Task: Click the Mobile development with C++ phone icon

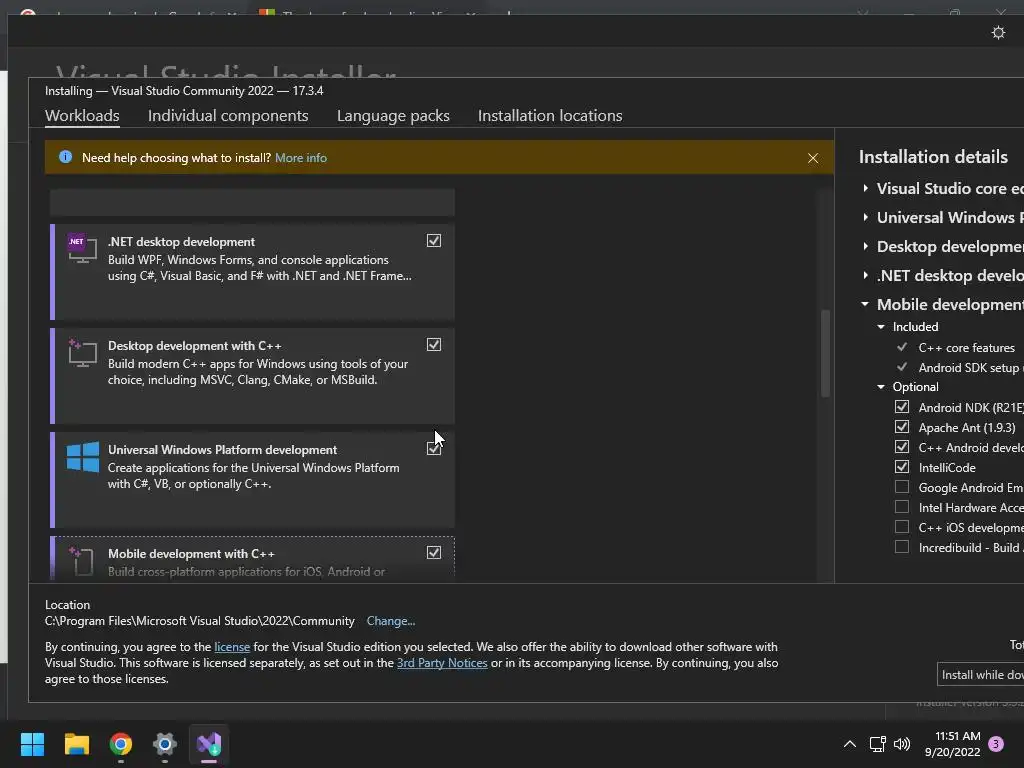Action: pos(82,561)
